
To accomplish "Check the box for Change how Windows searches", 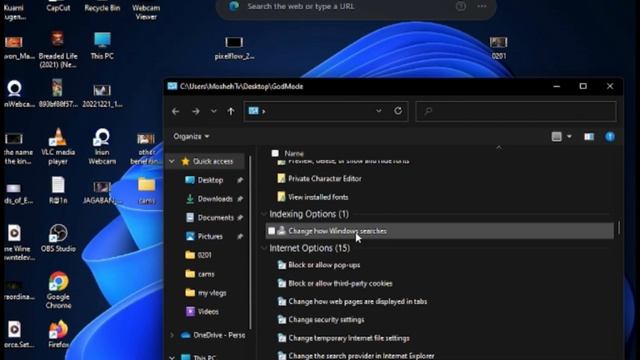I will (271, 231).
